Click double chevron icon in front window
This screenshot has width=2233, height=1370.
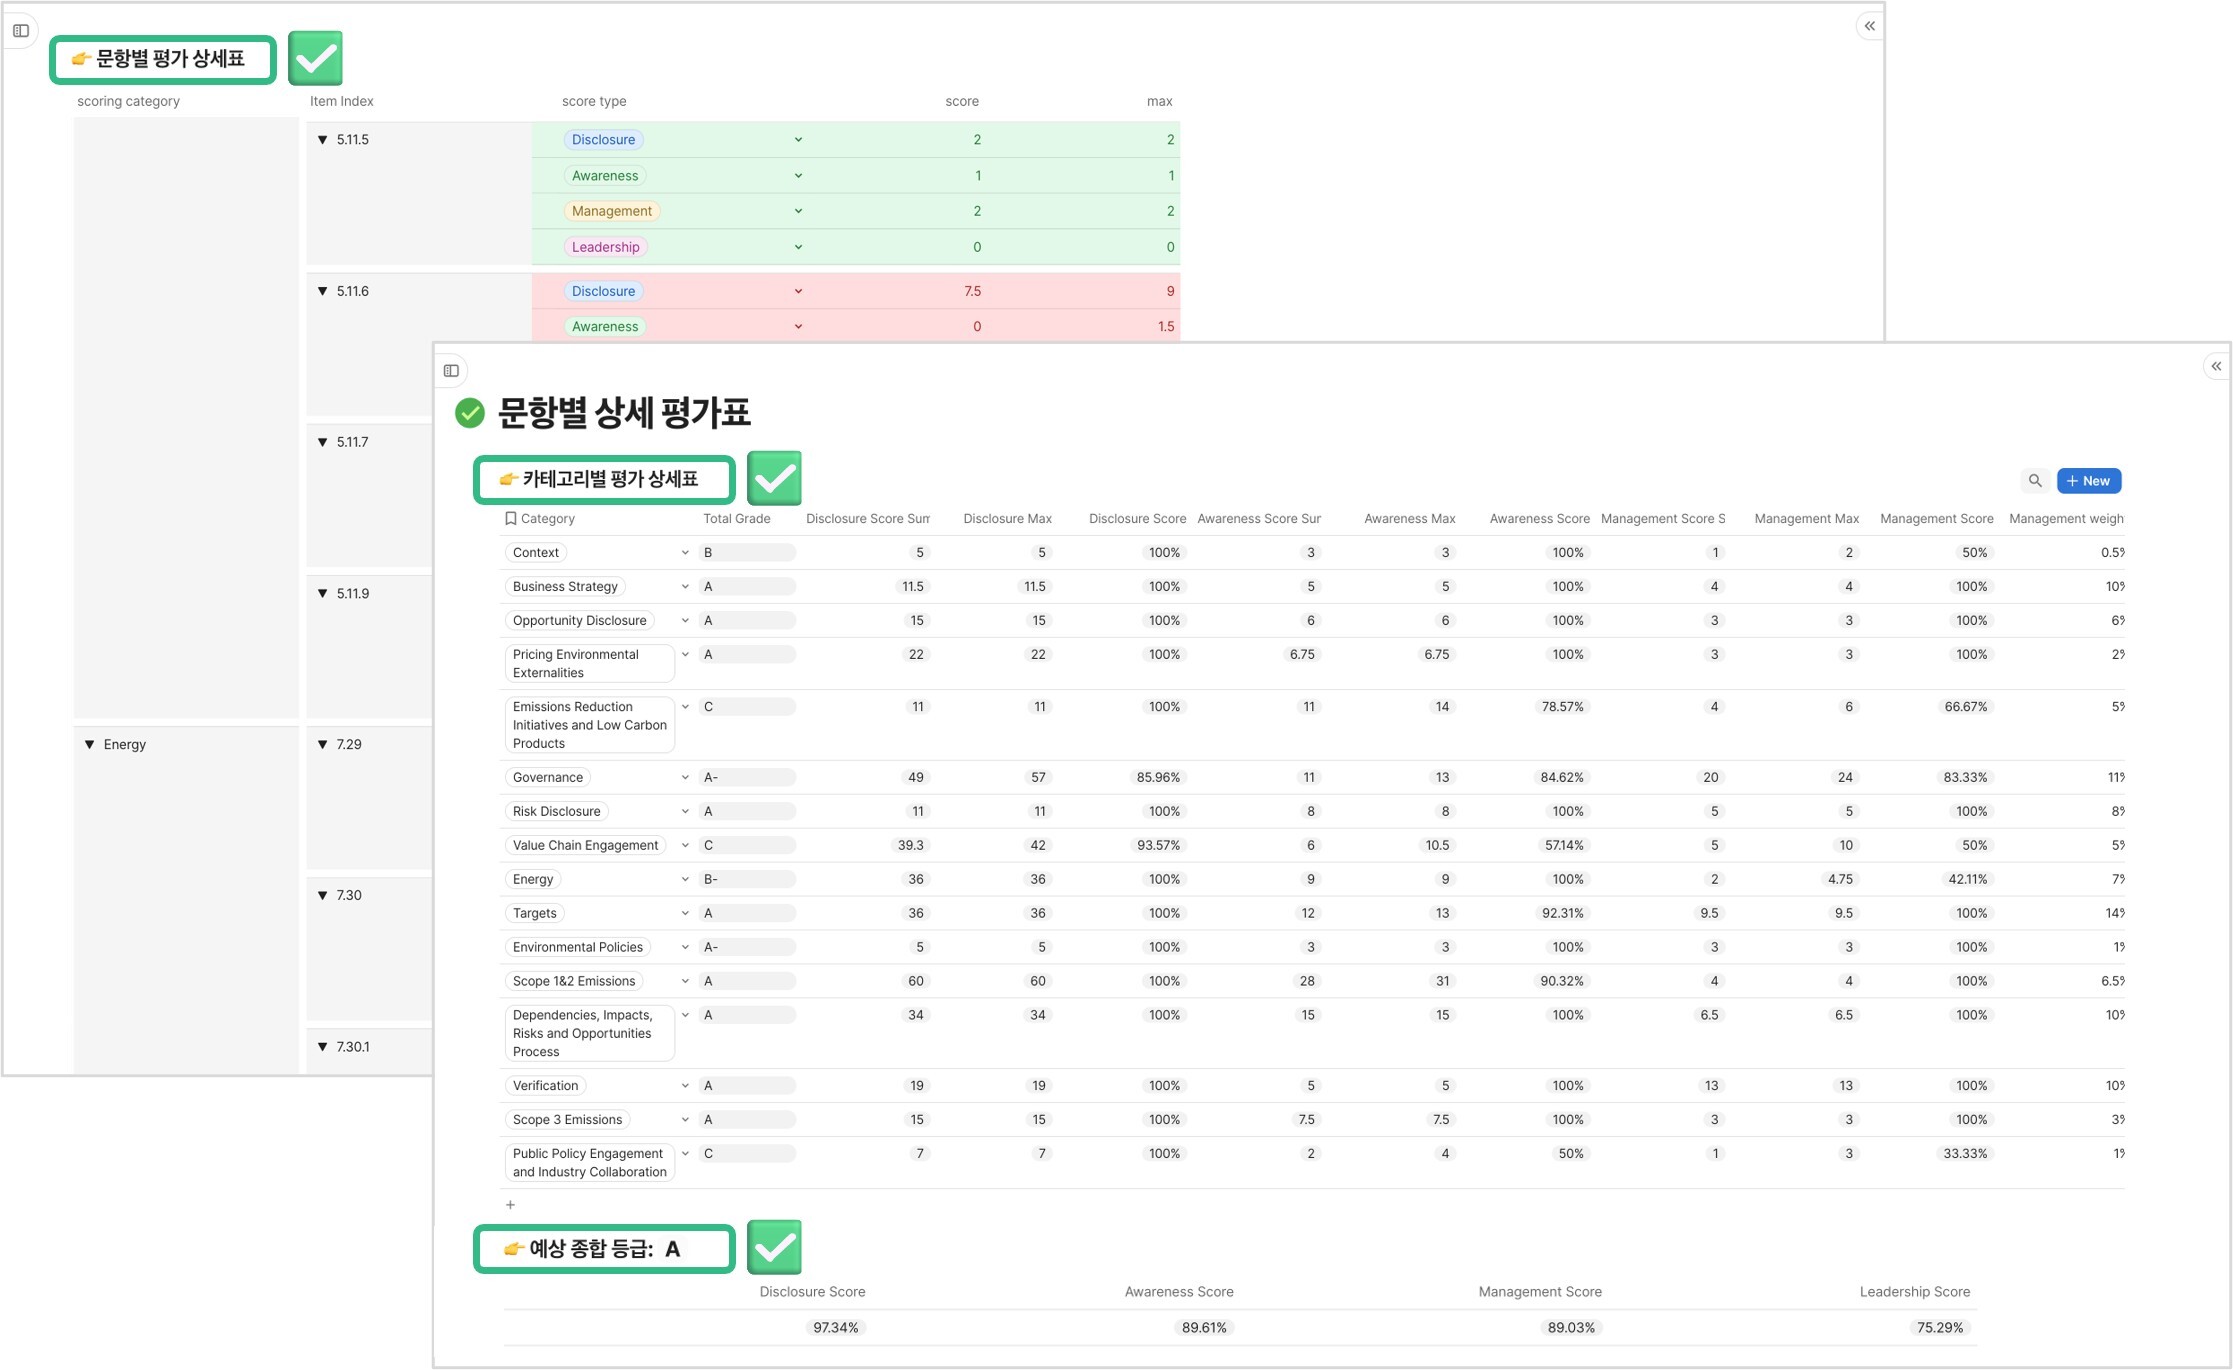tap(2216, 366)
